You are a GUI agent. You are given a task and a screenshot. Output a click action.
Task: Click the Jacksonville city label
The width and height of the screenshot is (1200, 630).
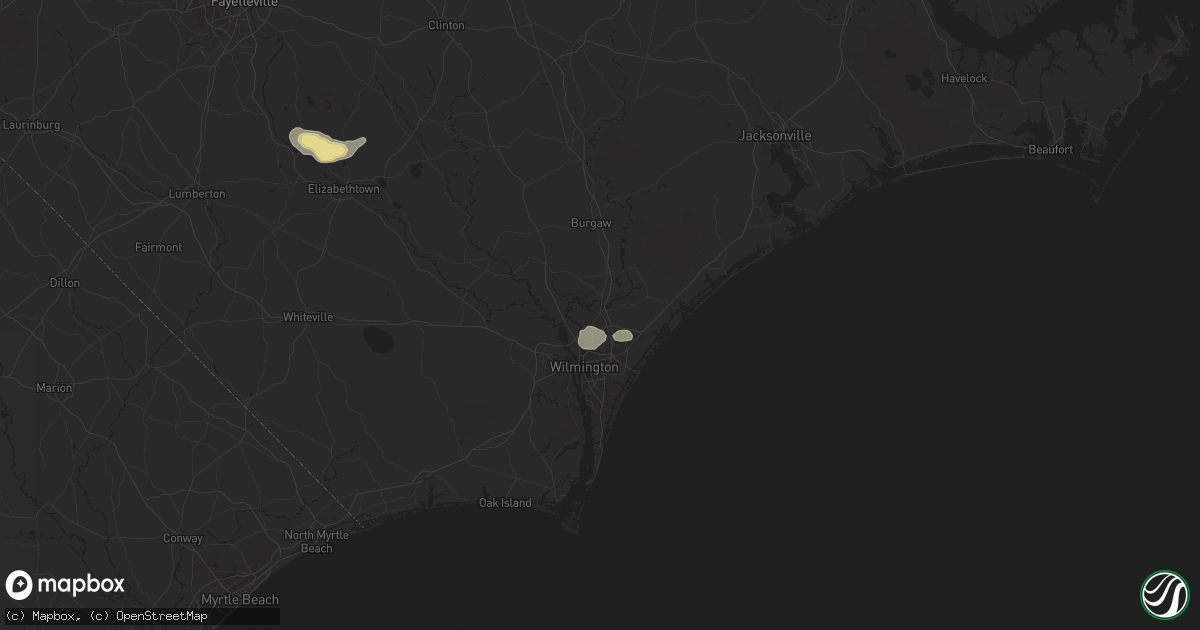pos(775,136)
